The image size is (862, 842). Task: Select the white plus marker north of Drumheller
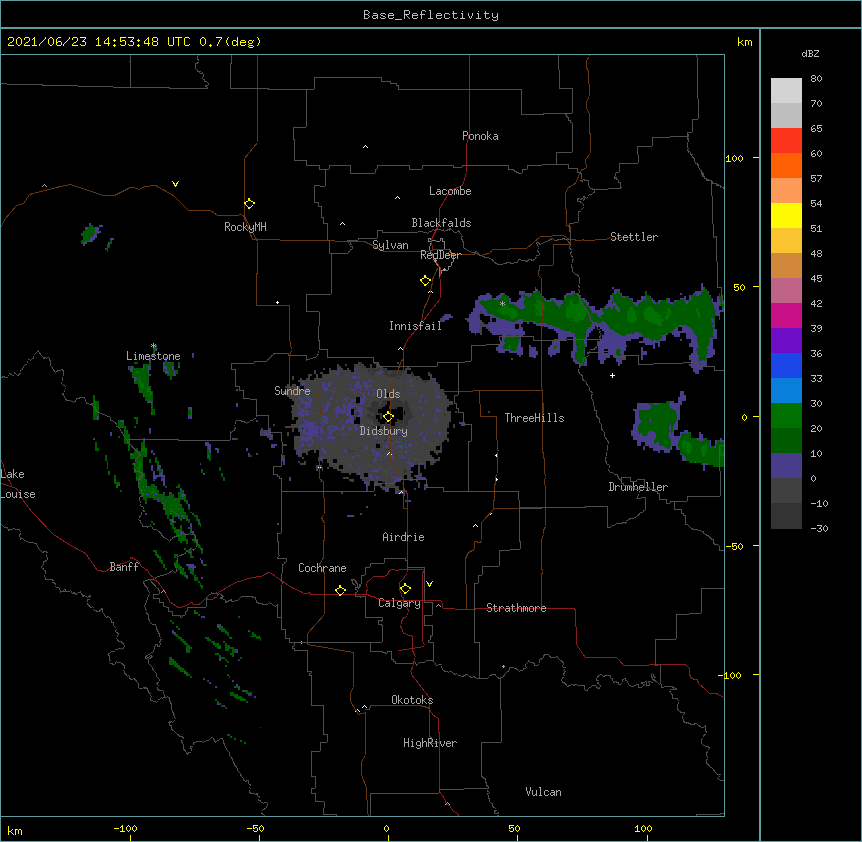pyautogui.click(x=612, y=375)
